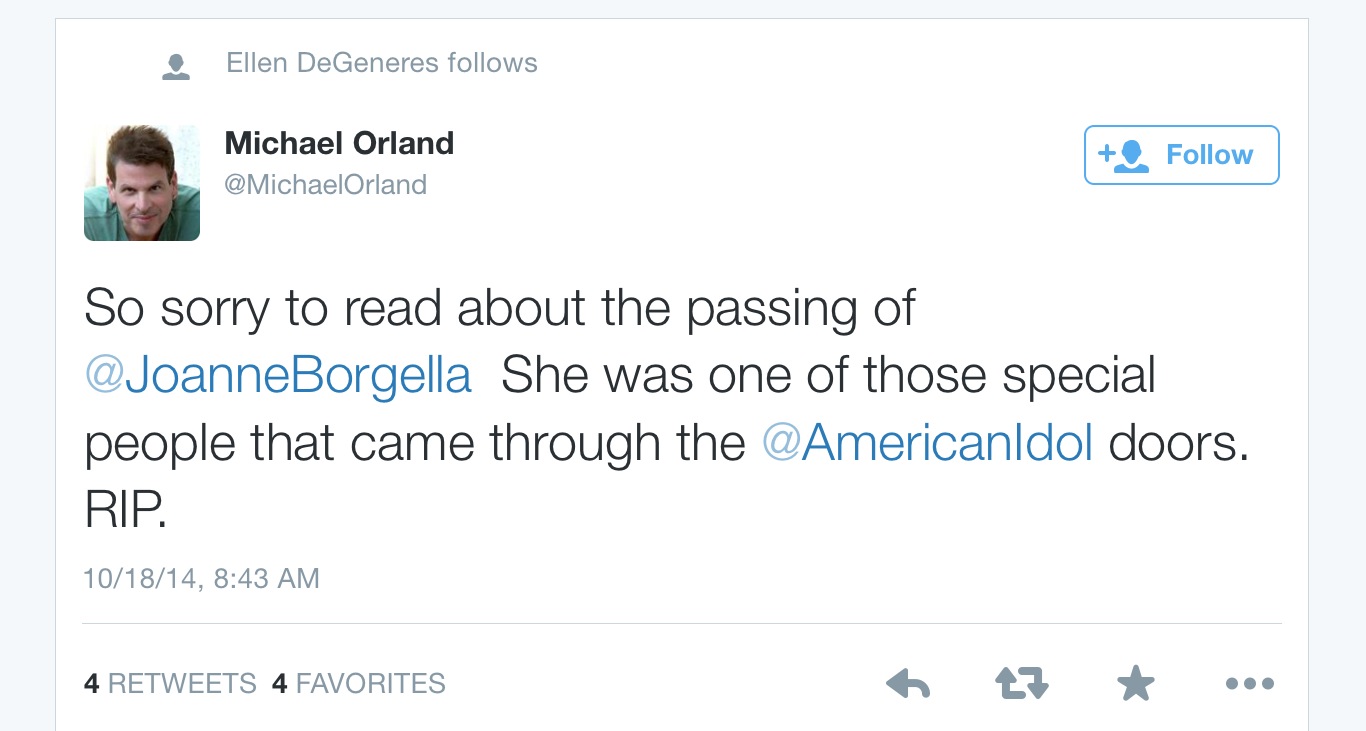Viewport: 1366px width, 731px height.
Task: Click the person icon beside Ellen DeGeneres follows
Action: [176, 66]
